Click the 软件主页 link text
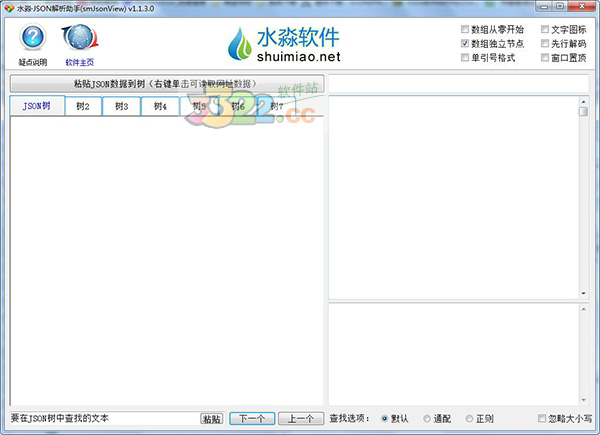The image size is (600, 435). [x=80, y=62]
